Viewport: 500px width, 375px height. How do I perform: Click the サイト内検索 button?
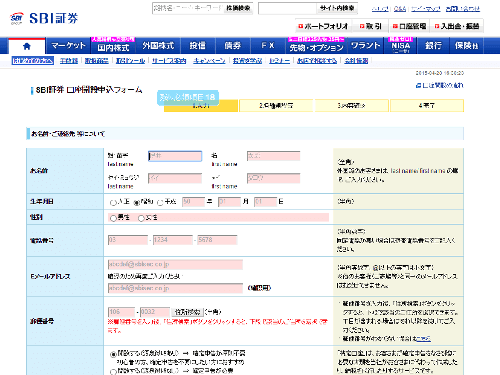click(x=337, y=8)
